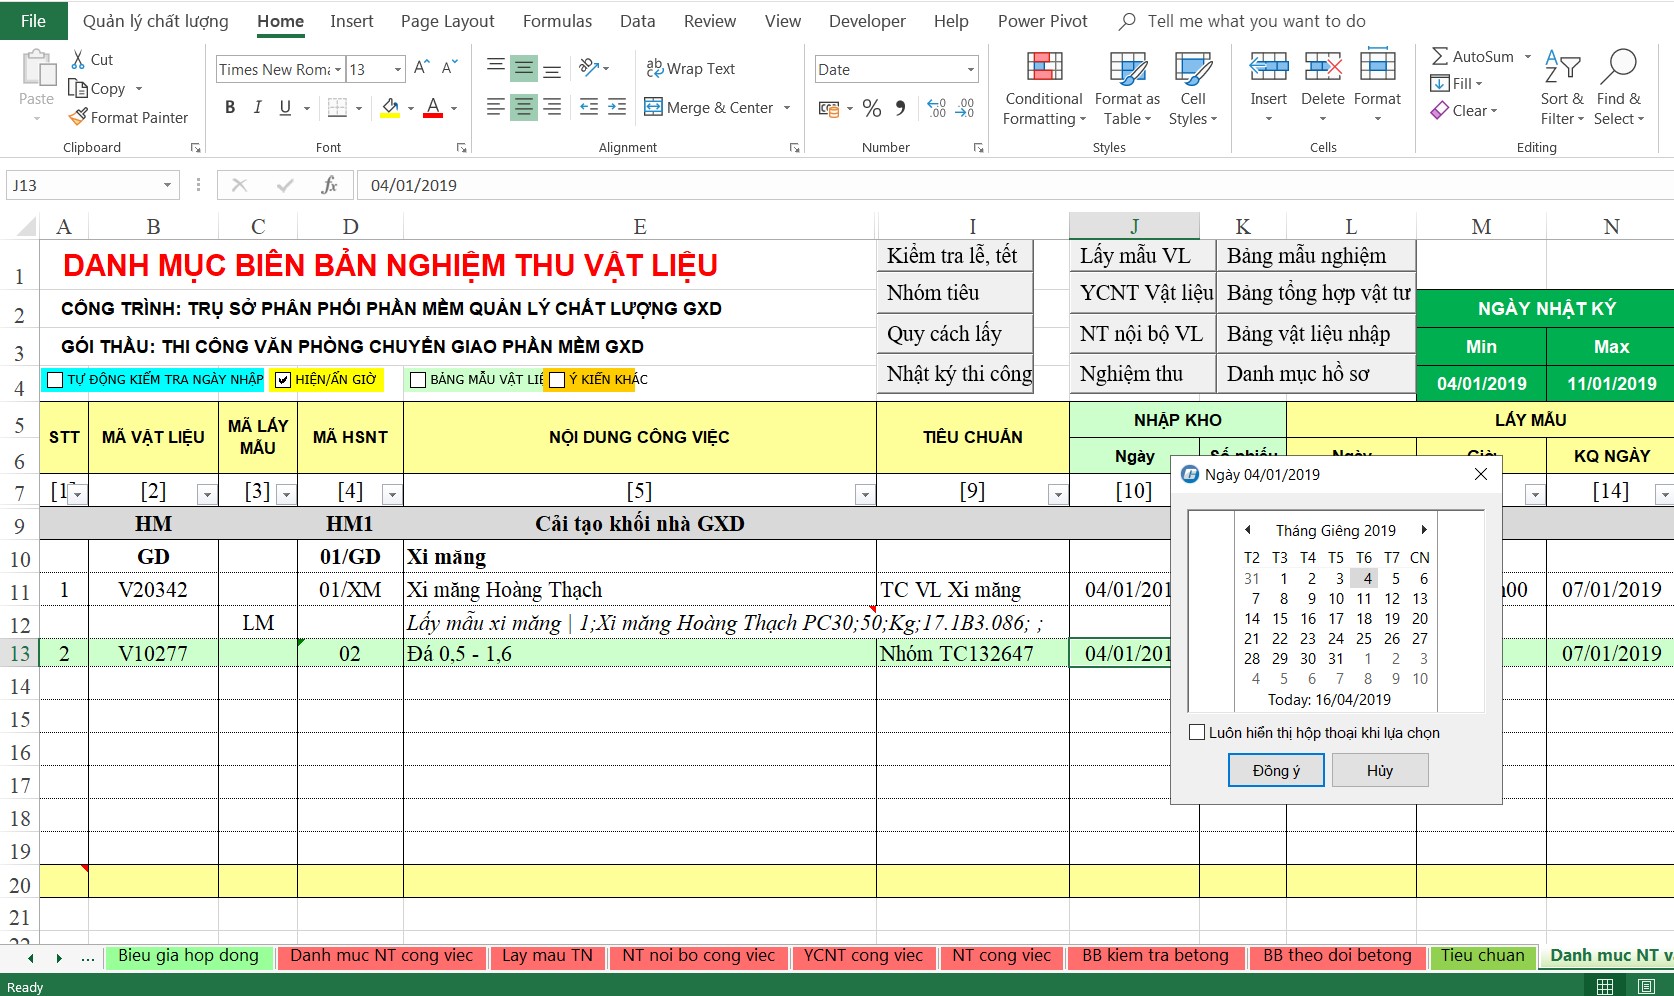1674x996 pixels.
Task: Click the AutoSum sigma icon
Action: click(1440, 57)
